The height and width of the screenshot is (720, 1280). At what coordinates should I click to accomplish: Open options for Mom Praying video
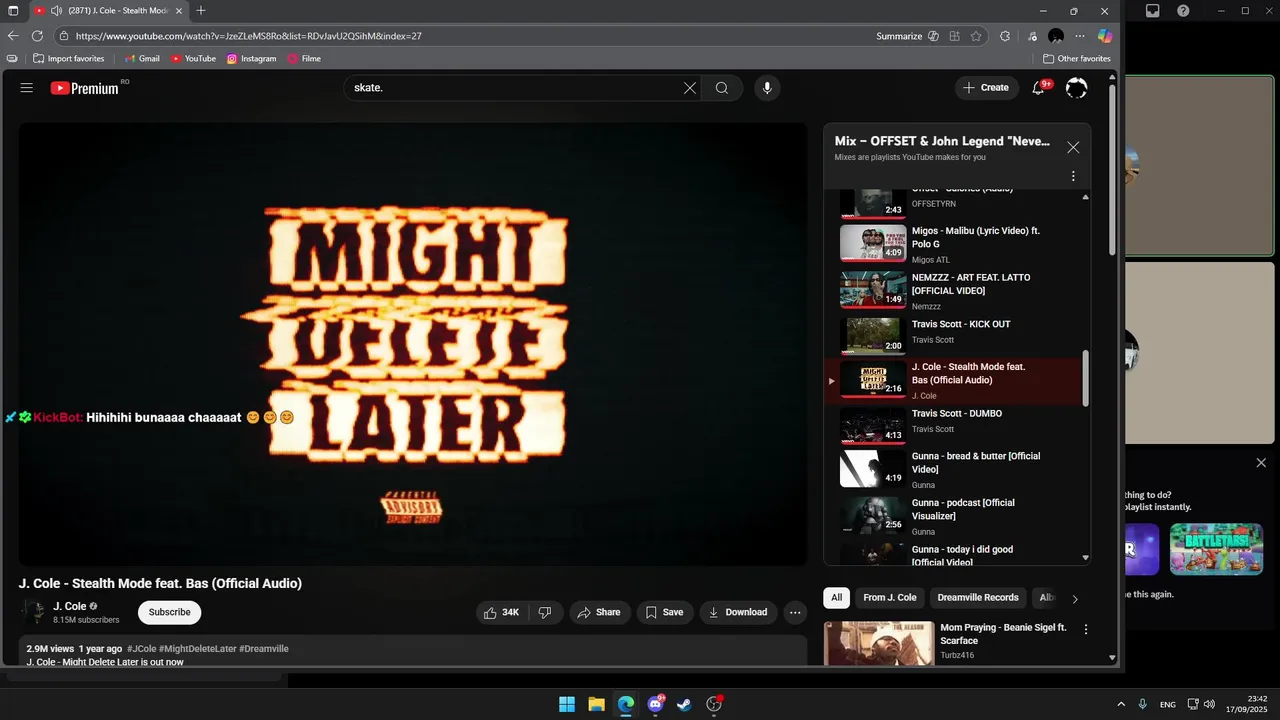pyautogui.click(x=1086, y=630)
